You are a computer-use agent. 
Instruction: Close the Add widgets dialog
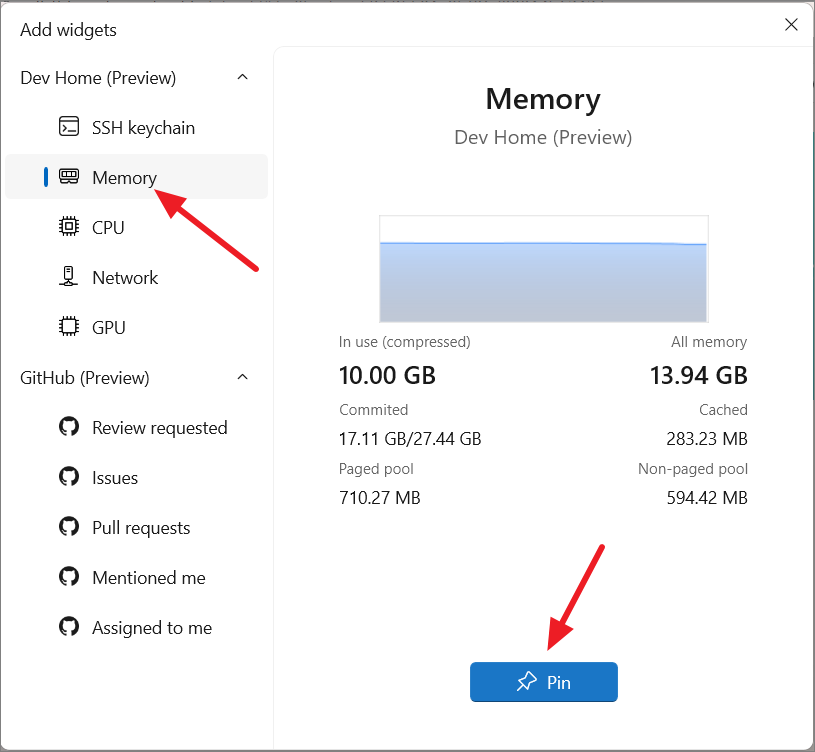(x=791, y=24)
